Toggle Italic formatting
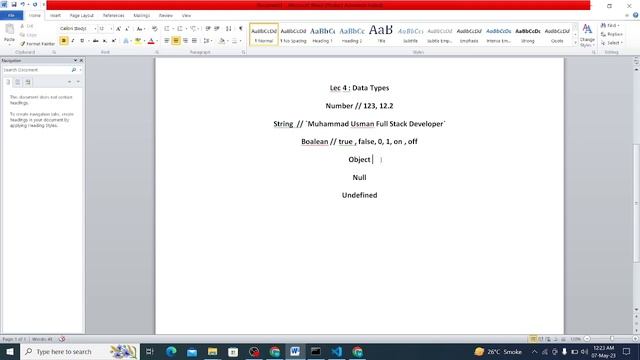The width and height of the screenshot is (640, 360). pos(73,41)
